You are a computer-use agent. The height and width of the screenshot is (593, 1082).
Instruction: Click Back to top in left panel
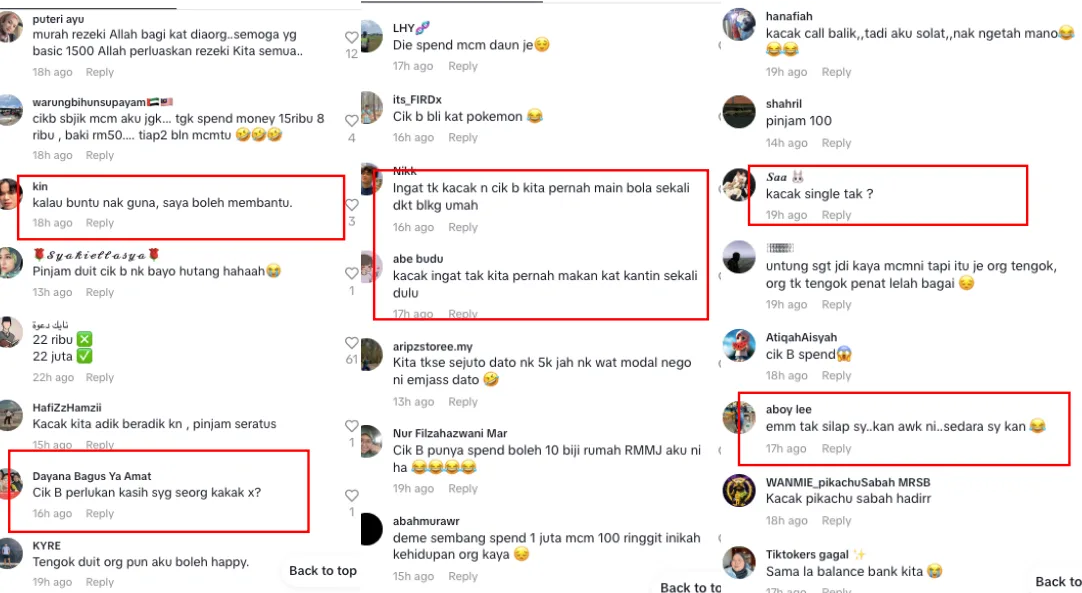pos(323,571)
